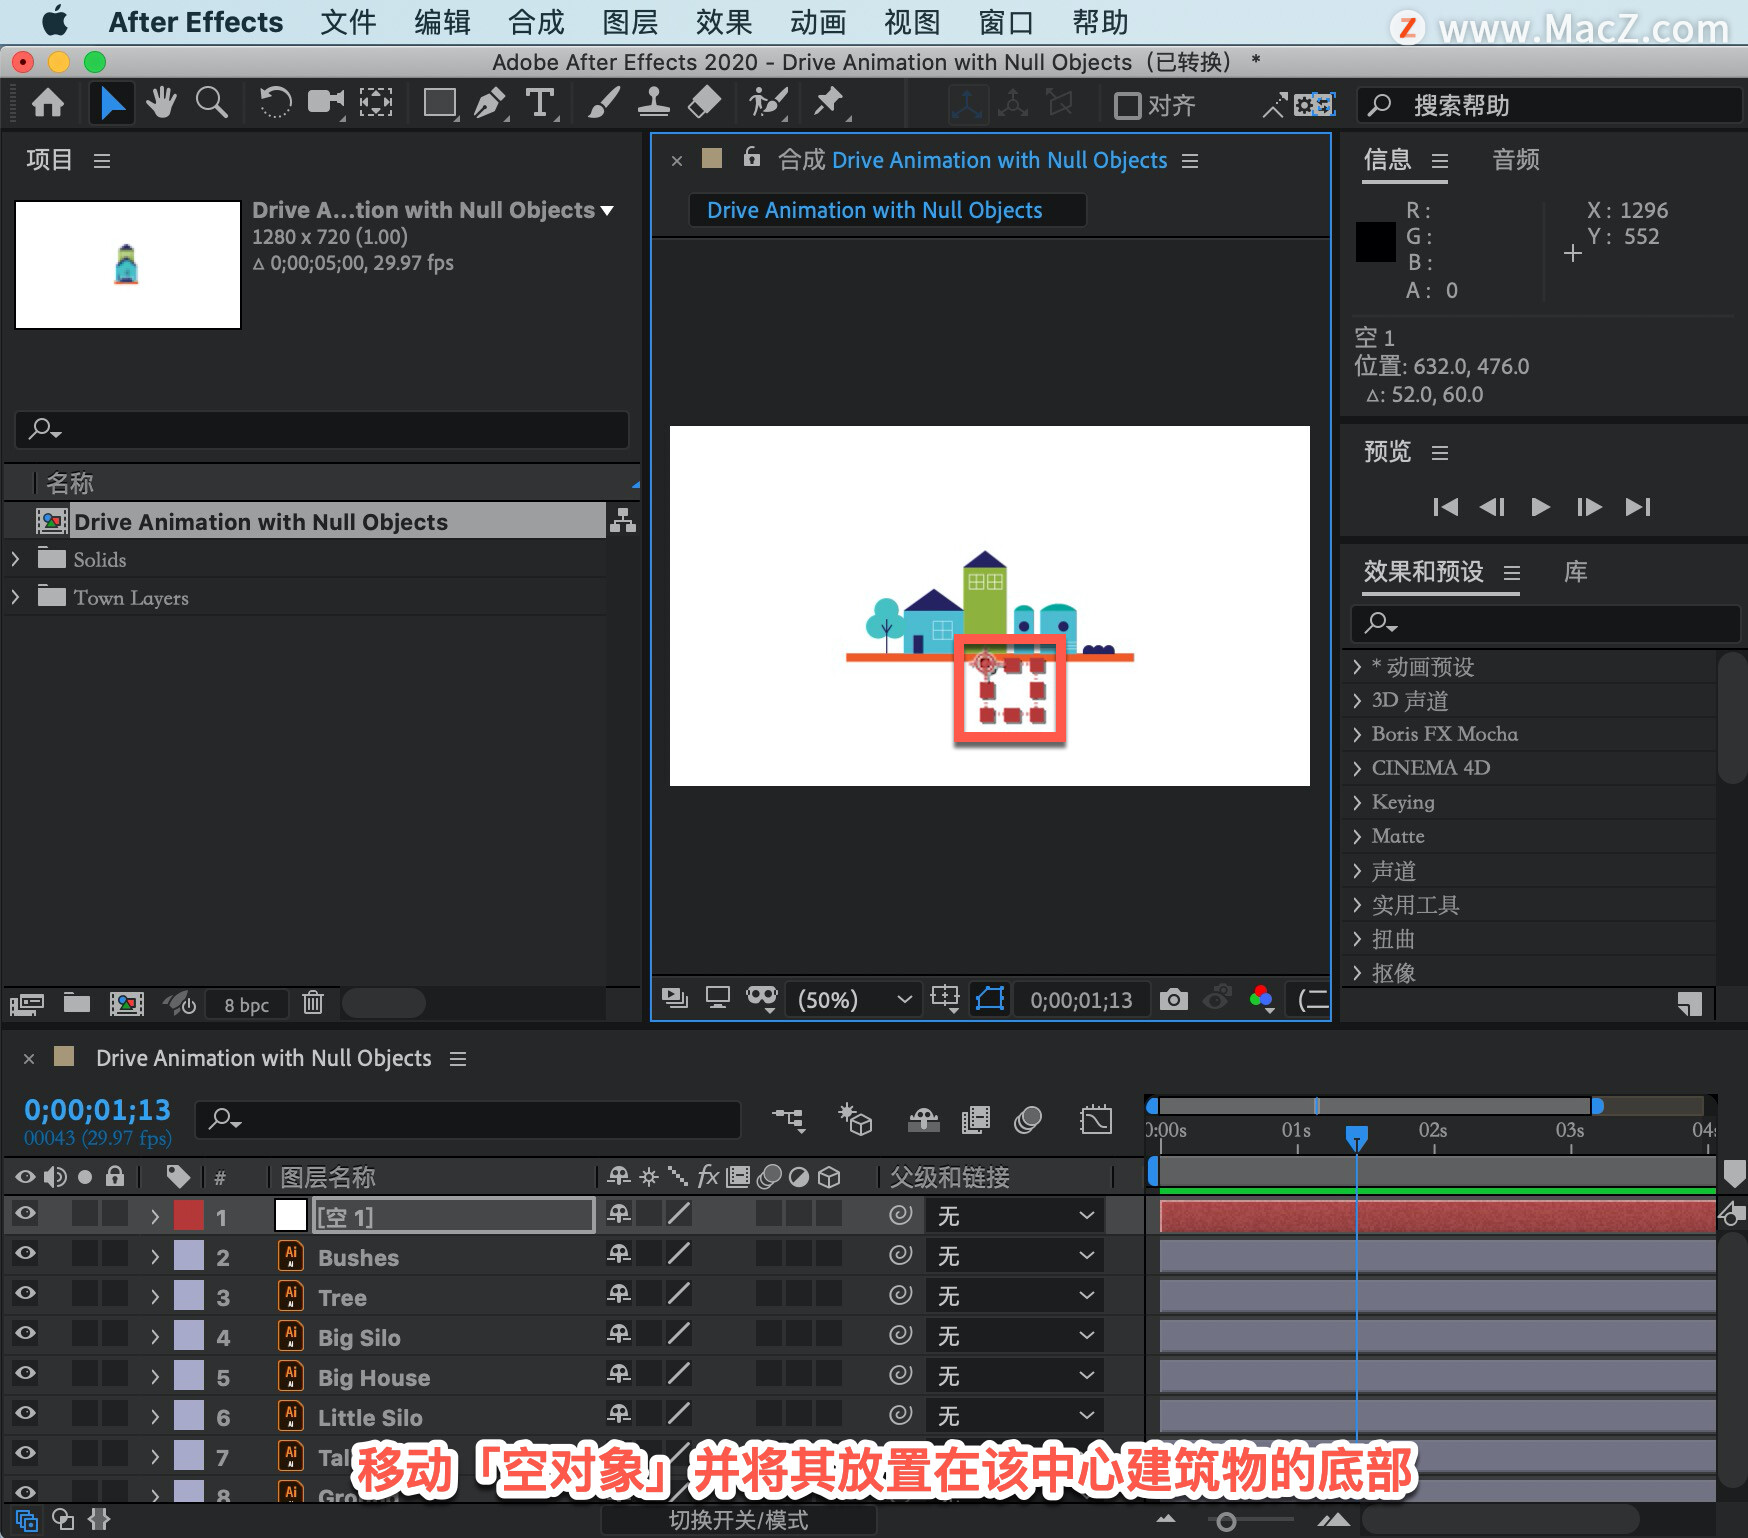Open the 效果 menu
The height and width of the screenshot is (1538, 1748).
[724, 22]
